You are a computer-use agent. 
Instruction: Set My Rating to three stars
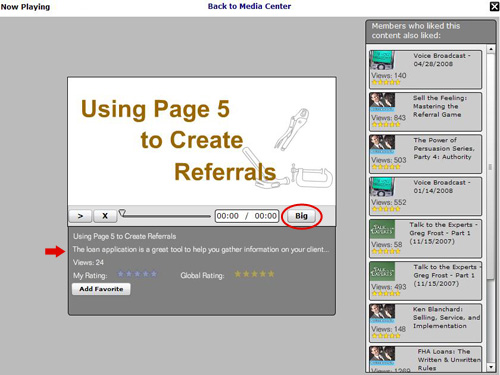pyautogui.click(x=137, y=274)
